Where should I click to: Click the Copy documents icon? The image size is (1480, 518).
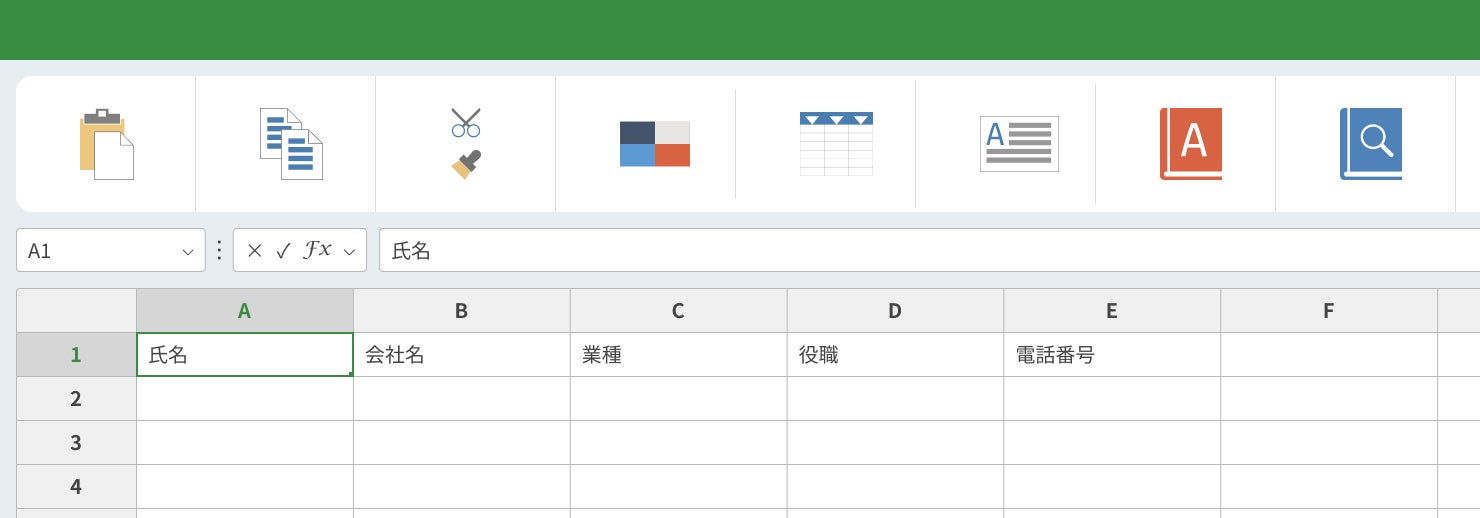pyautogui.click(x=291, y=144)
